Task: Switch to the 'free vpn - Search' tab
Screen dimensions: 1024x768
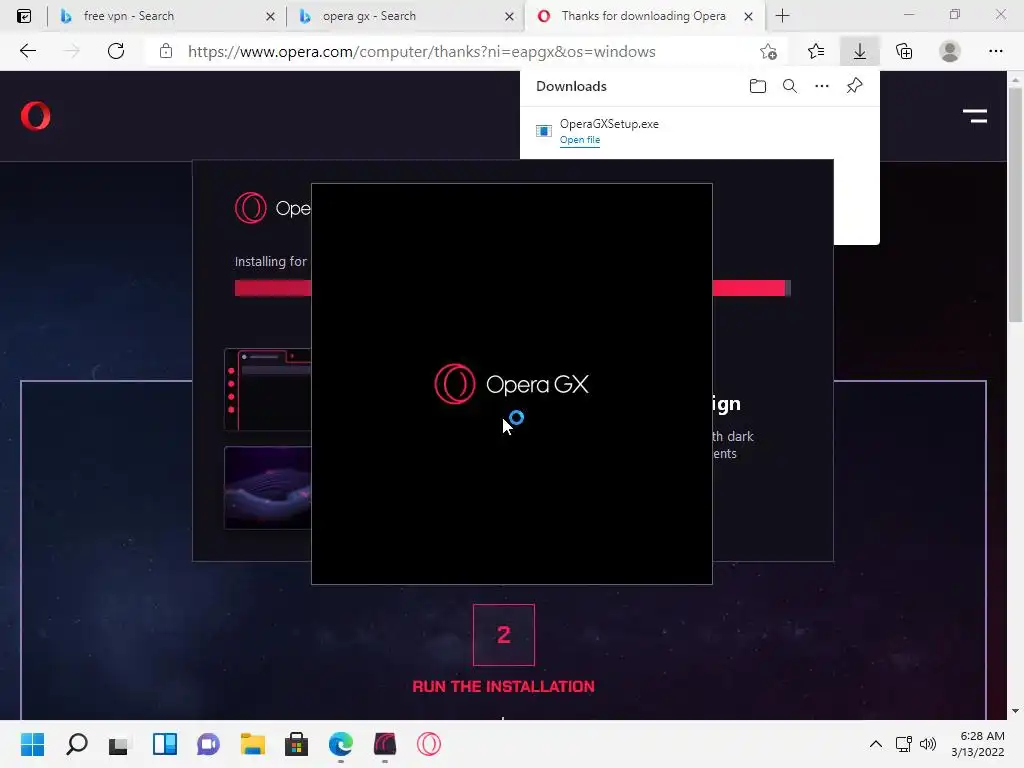Action: pos(165,16)
